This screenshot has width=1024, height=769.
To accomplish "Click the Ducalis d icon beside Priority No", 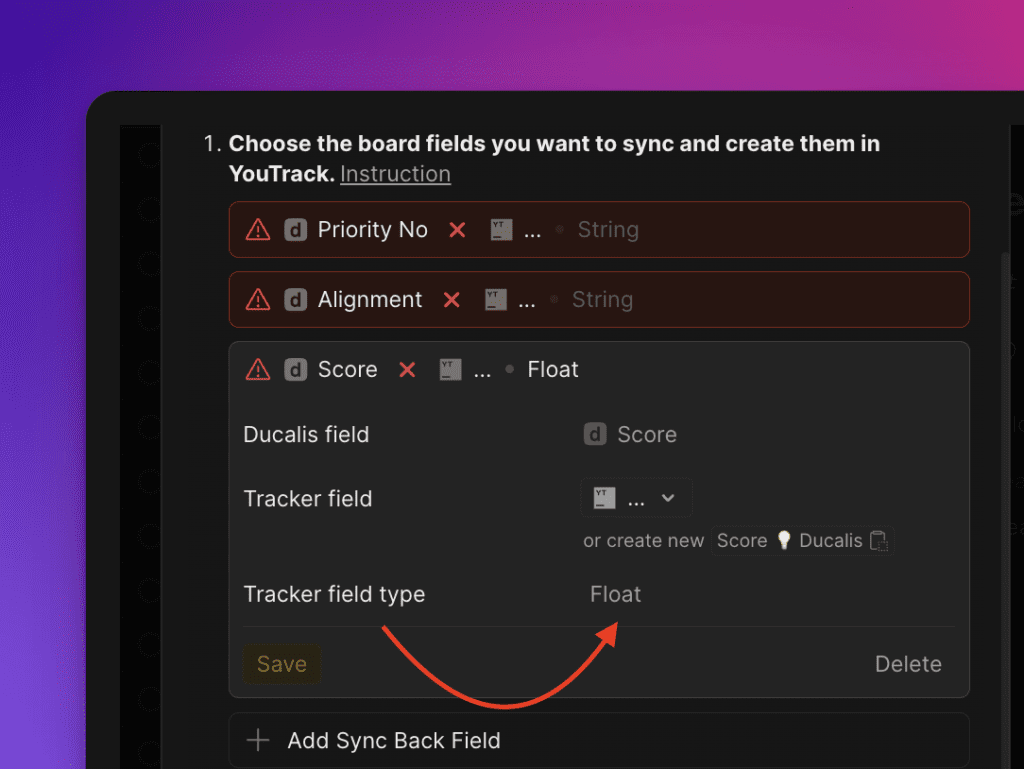I will point(295,230).
